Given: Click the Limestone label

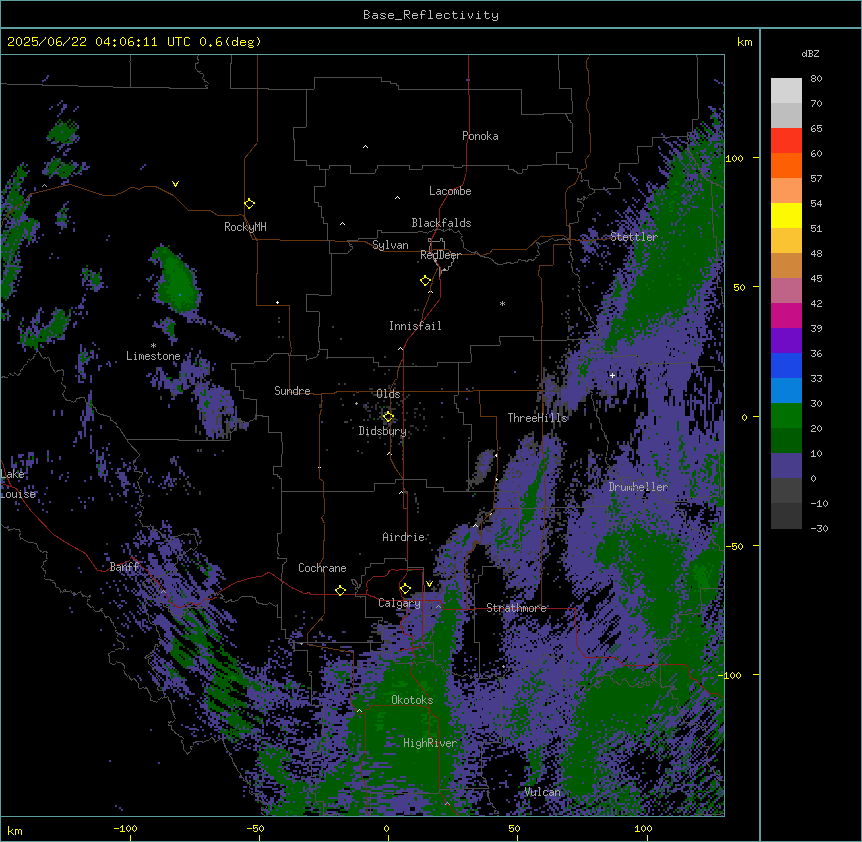Looking at the screenshot, I should pos(153,356).
